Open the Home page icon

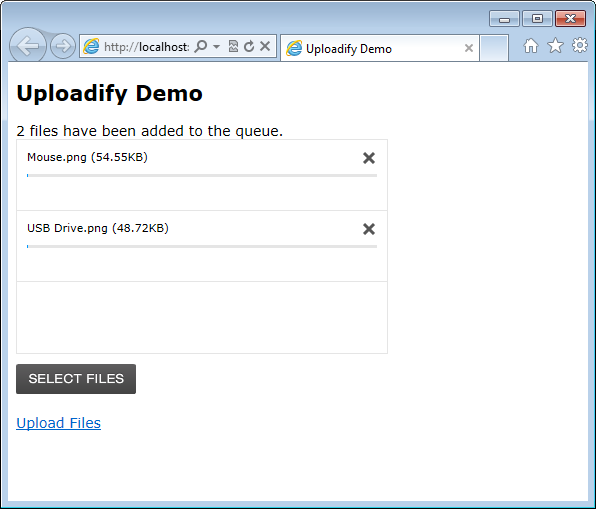point(531,46)
